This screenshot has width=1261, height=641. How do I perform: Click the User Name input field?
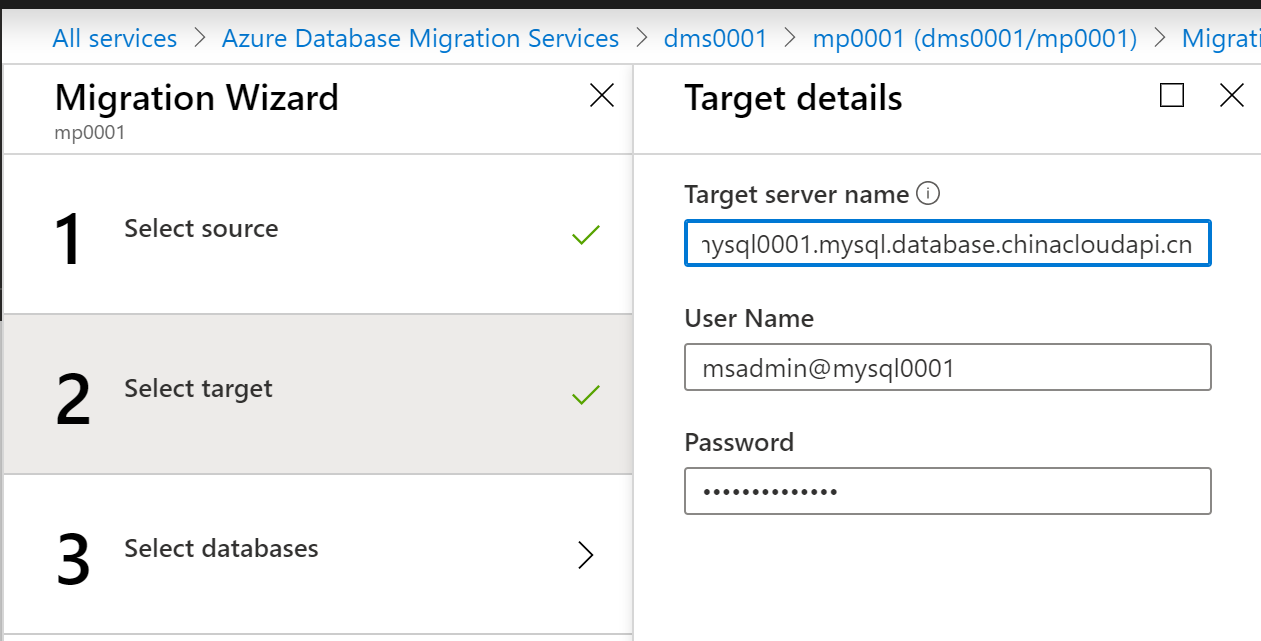[x=947, y=368]
